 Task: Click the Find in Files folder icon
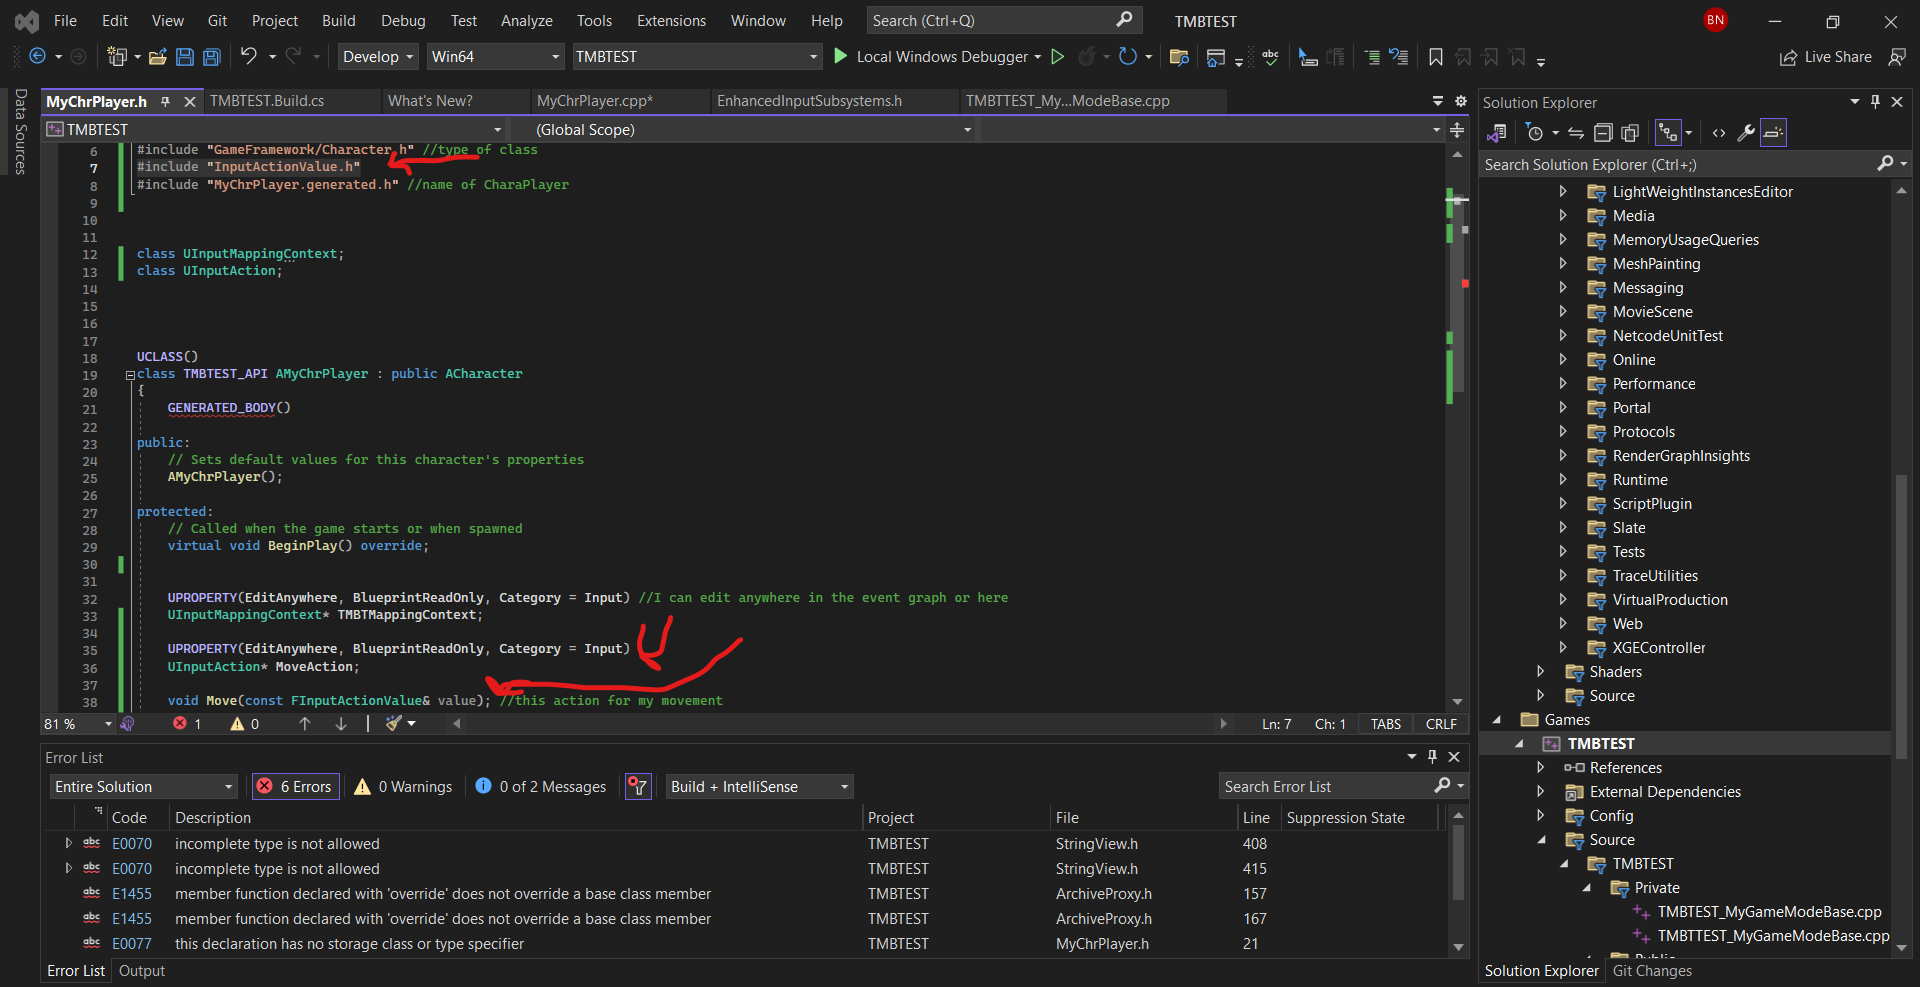tap(1179, 57)
